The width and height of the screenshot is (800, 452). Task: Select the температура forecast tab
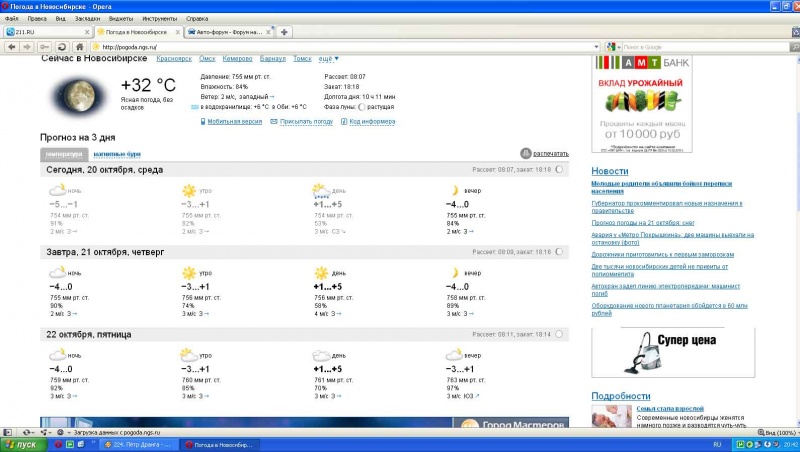click(64, 154)
